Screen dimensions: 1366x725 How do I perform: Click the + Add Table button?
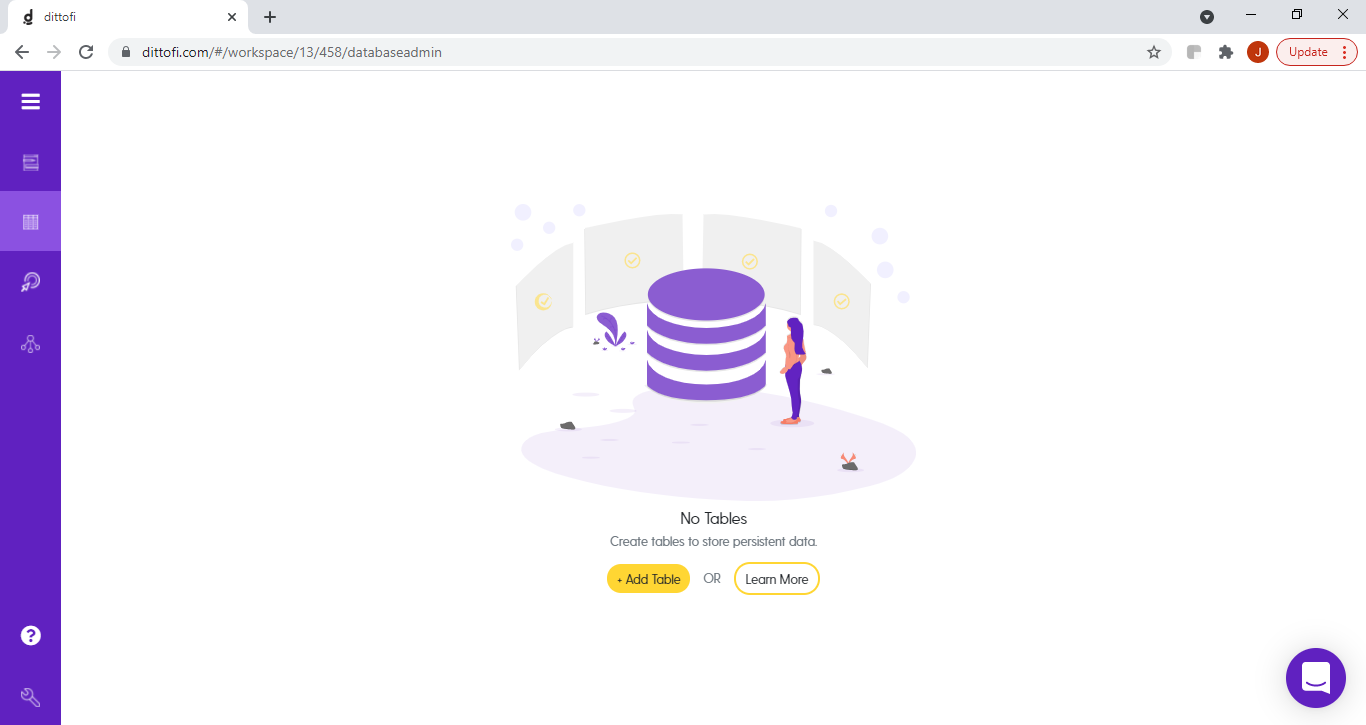coord(648,579)
